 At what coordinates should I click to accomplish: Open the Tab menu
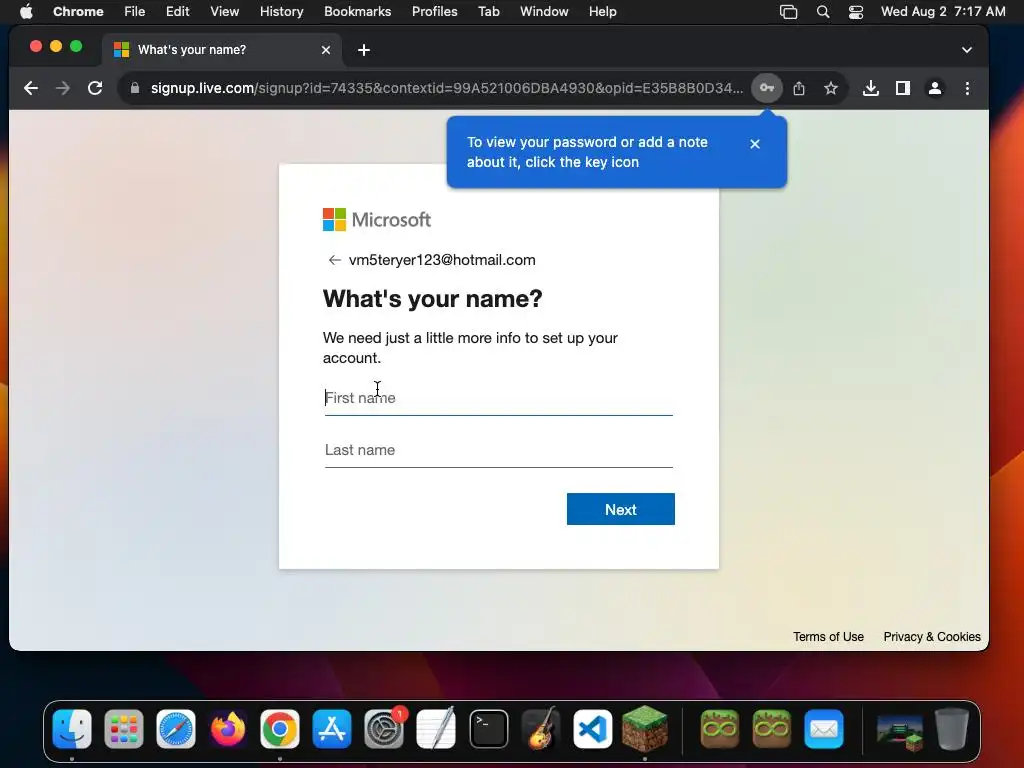pos(488,12)
